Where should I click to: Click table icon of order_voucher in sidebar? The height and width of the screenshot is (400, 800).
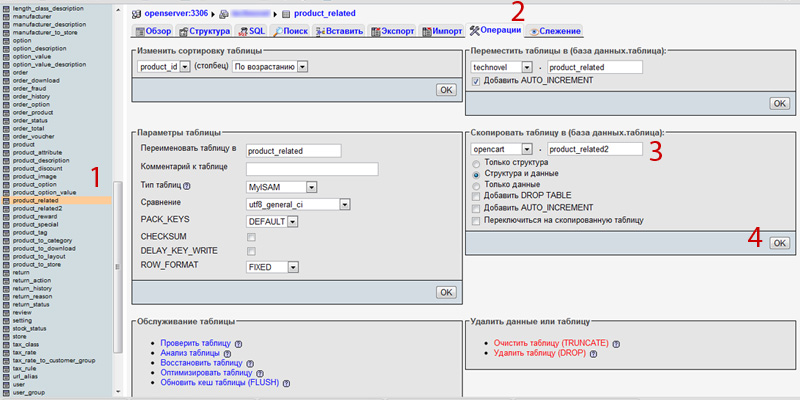[6, 137]
